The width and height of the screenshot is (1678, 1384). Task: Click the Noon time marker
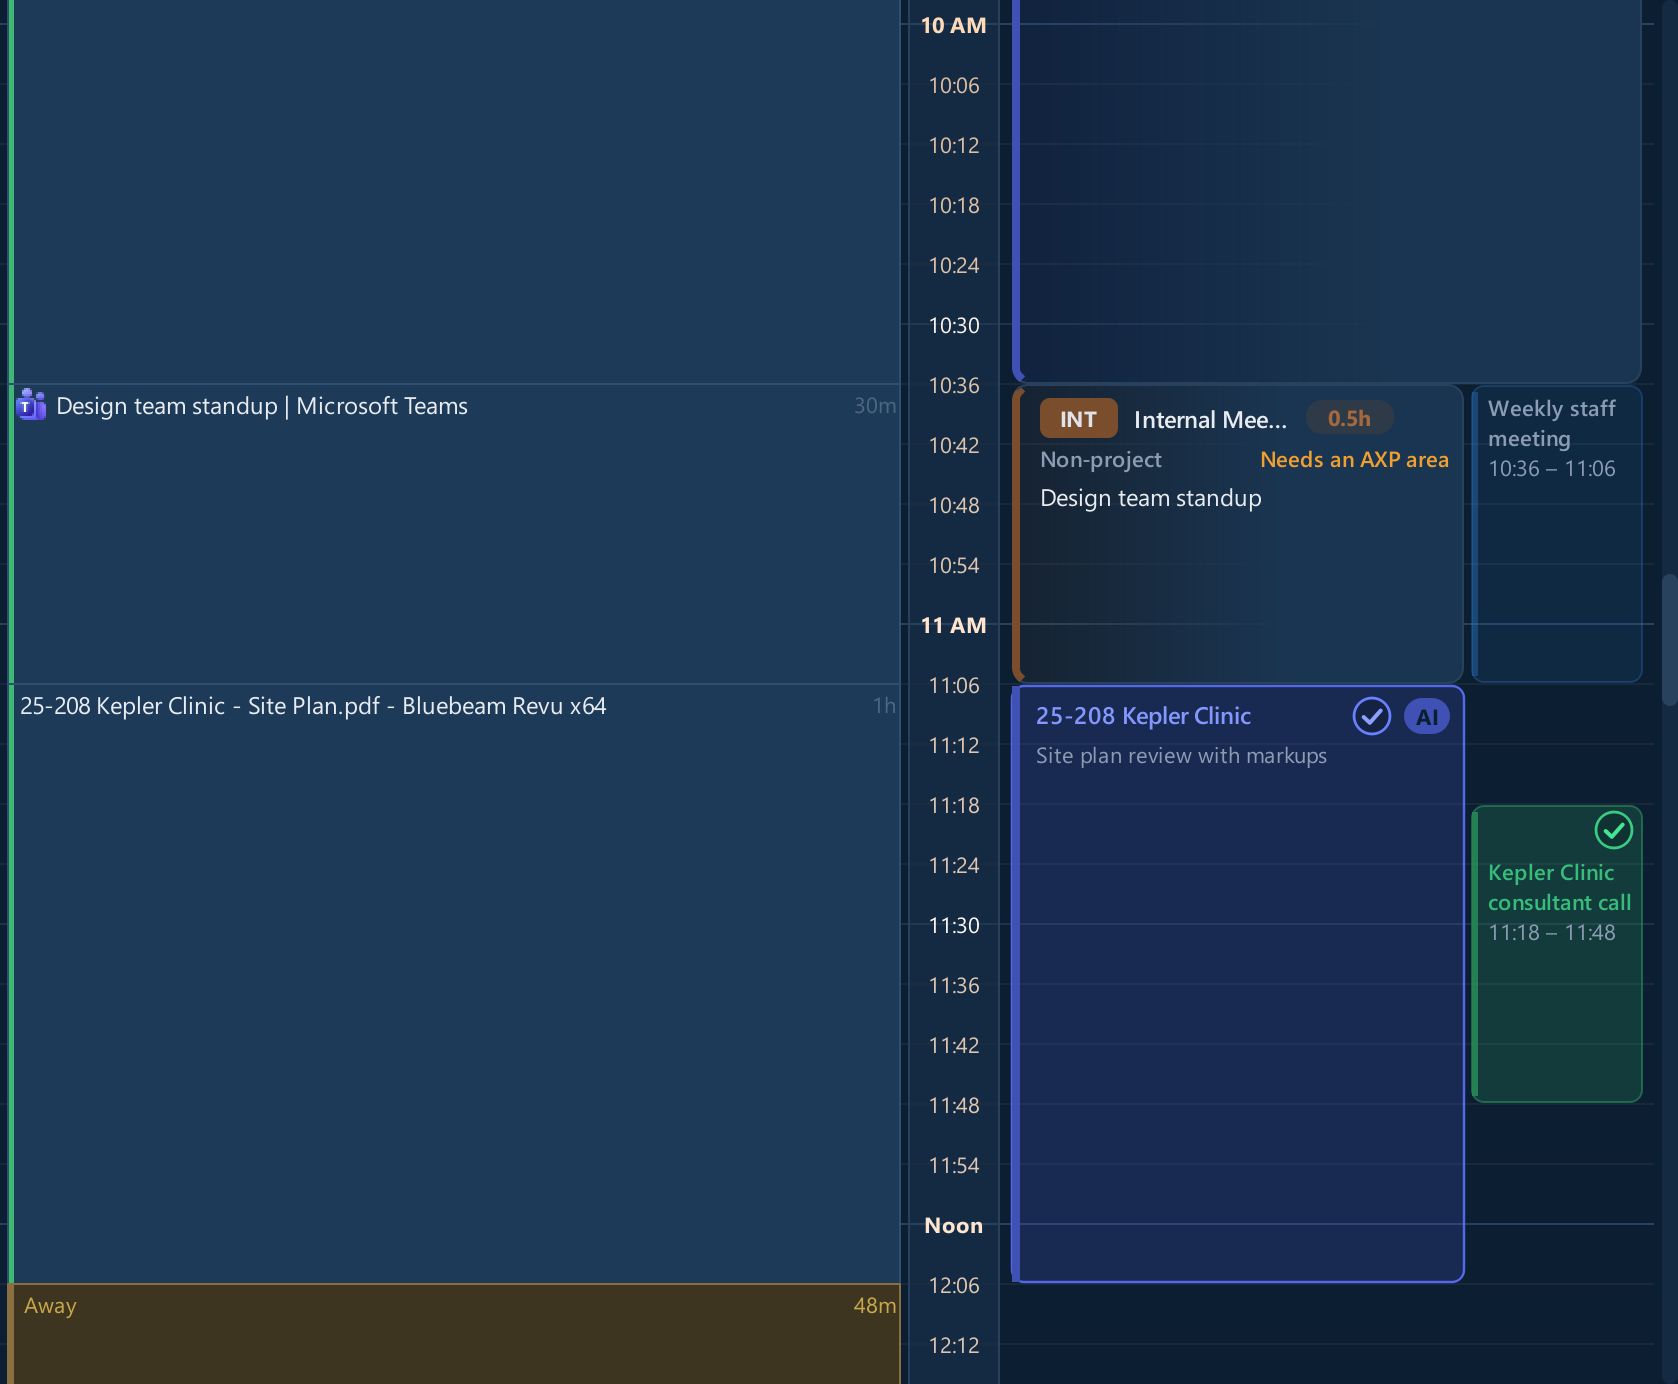[x=953, y=1226]
